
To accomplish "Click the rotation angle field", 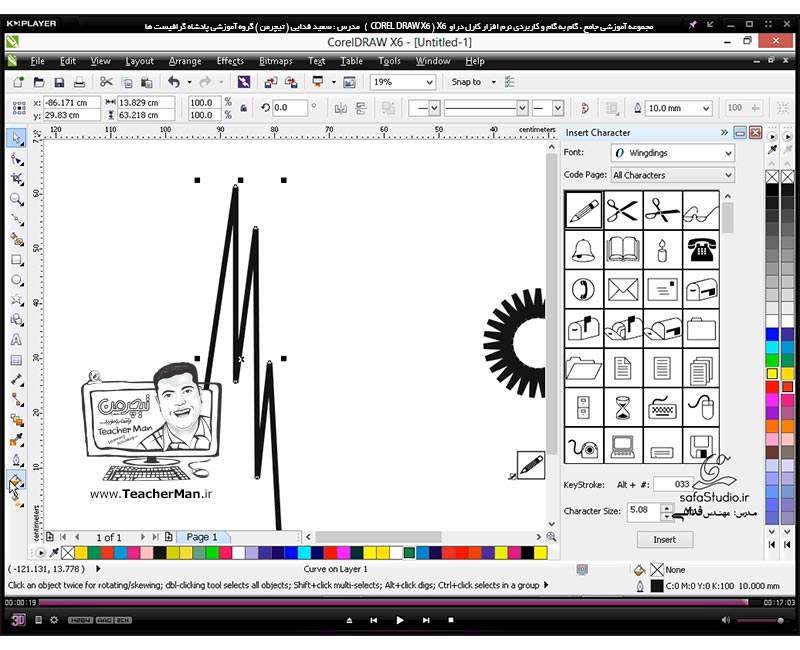I will click(289, 108).
